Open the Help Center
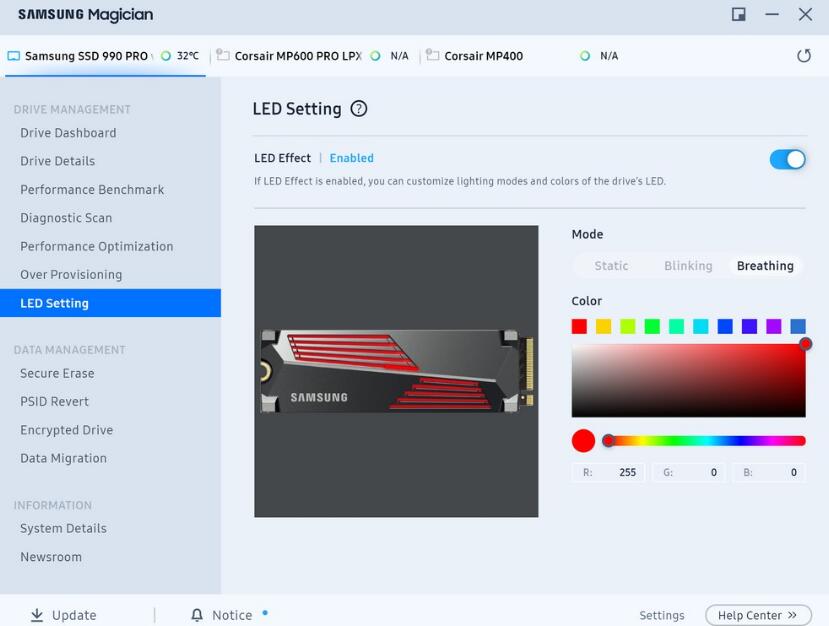 (x=757, y=615)
